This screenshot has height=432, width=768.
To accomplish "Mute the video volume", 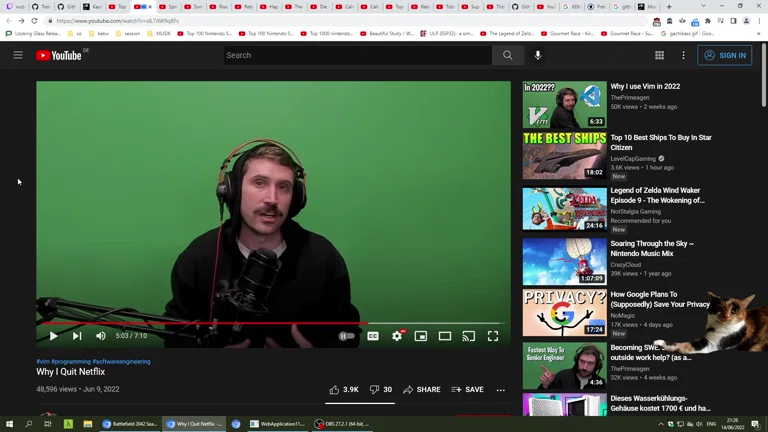I will pos(100,336).
